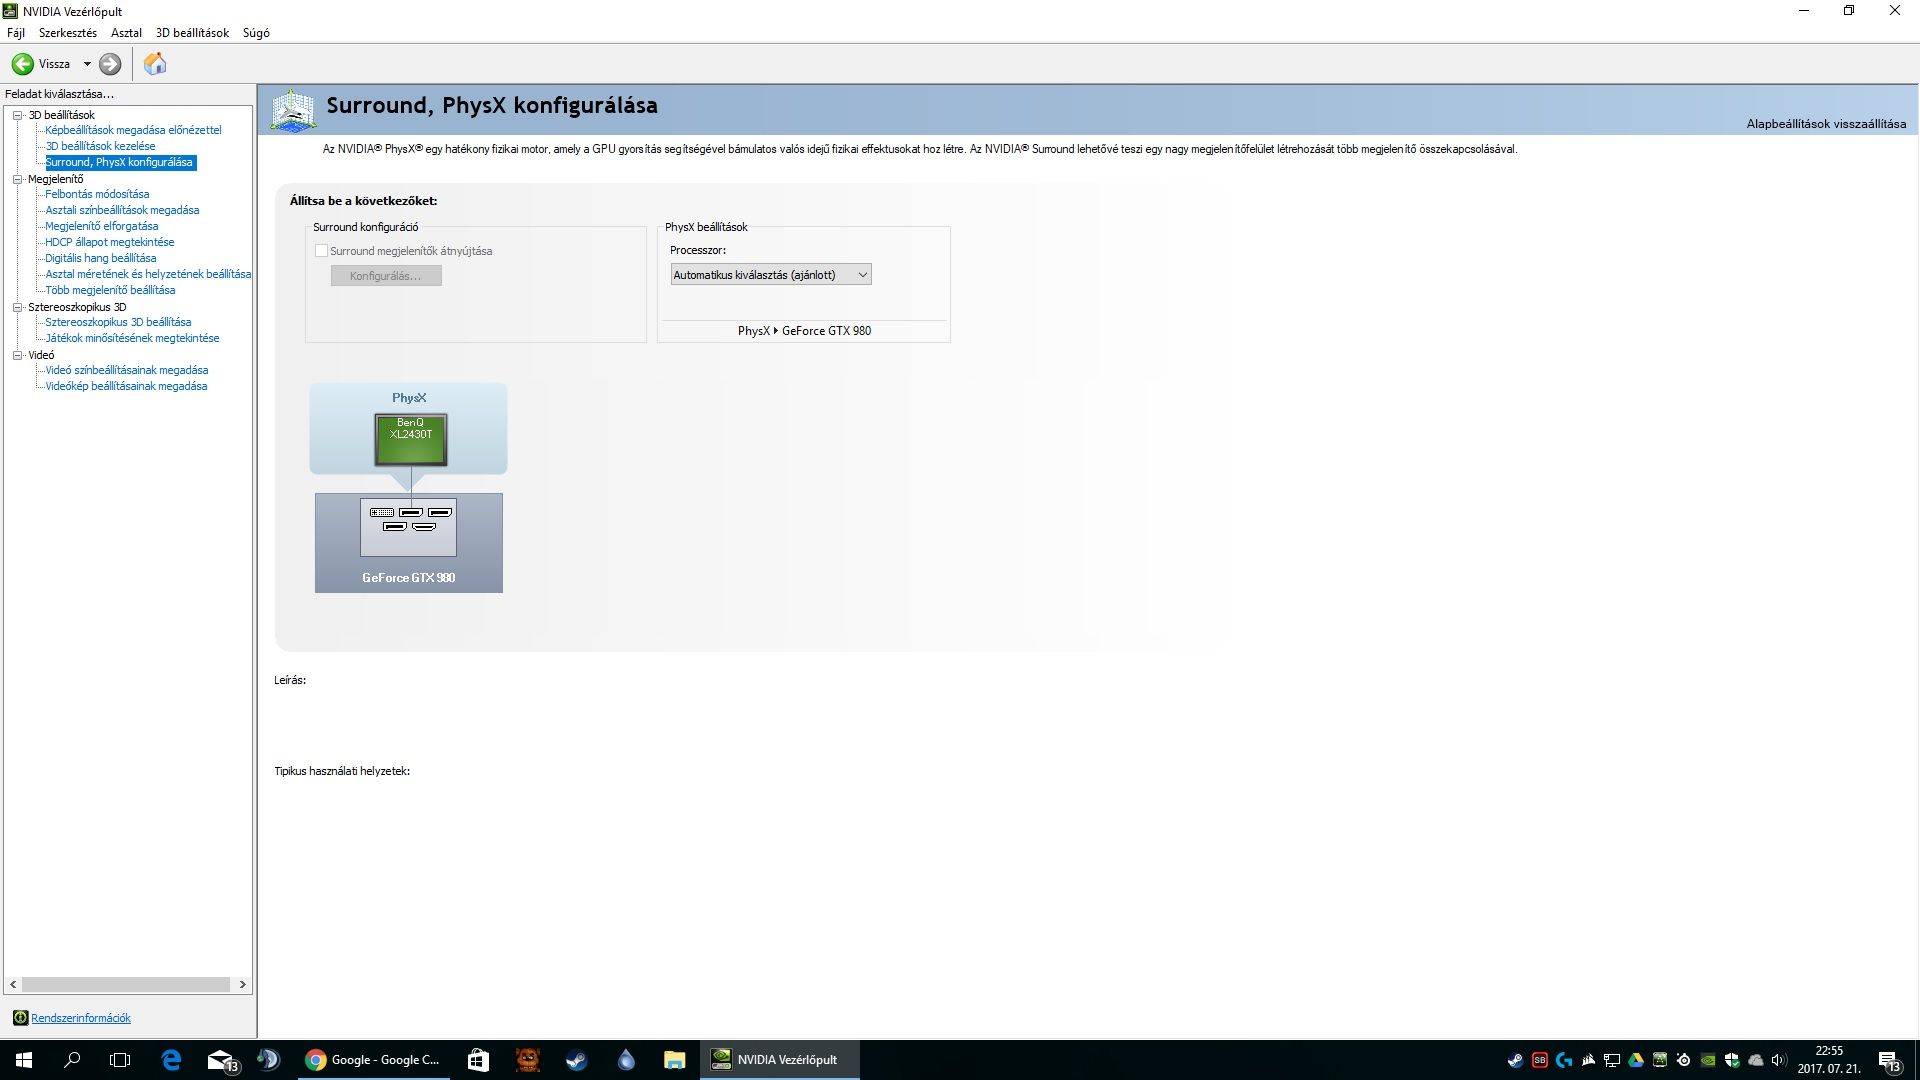Select Felbontás módosítása in the tree
Image resolution: width=1920 pixels, height=1080 pixels.
pyautogui.click(x=97, y=194)
